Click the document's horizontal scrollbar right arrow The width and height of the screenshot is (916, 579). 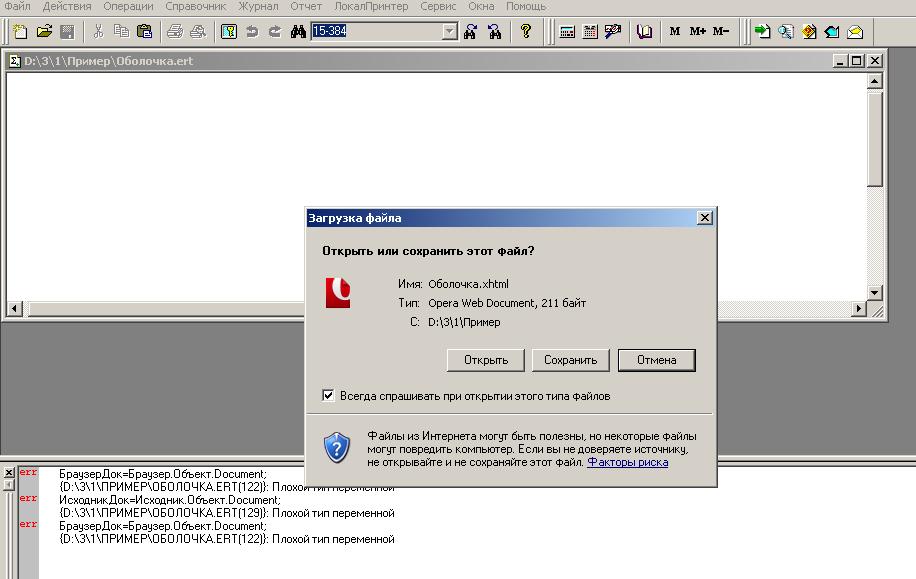(859, 309)
